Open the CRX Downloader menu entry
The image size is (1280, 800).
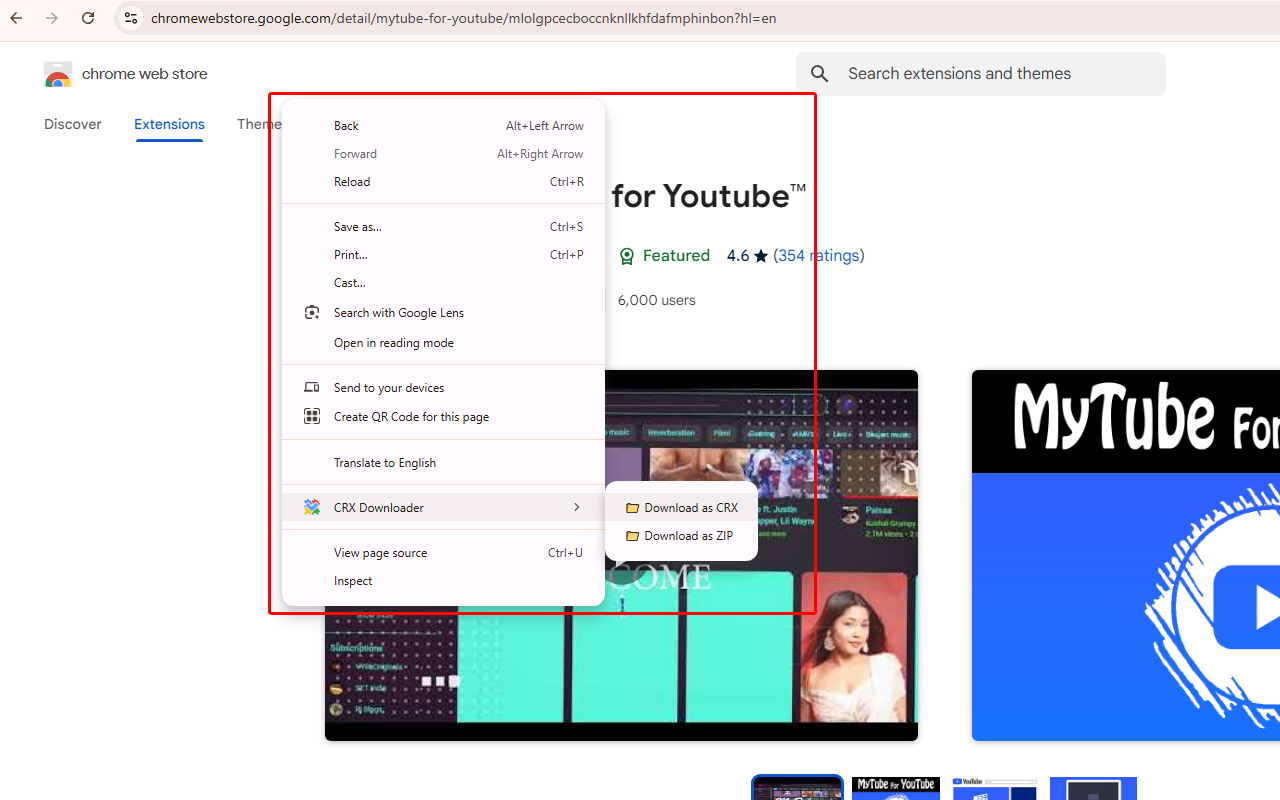(444, 508)
